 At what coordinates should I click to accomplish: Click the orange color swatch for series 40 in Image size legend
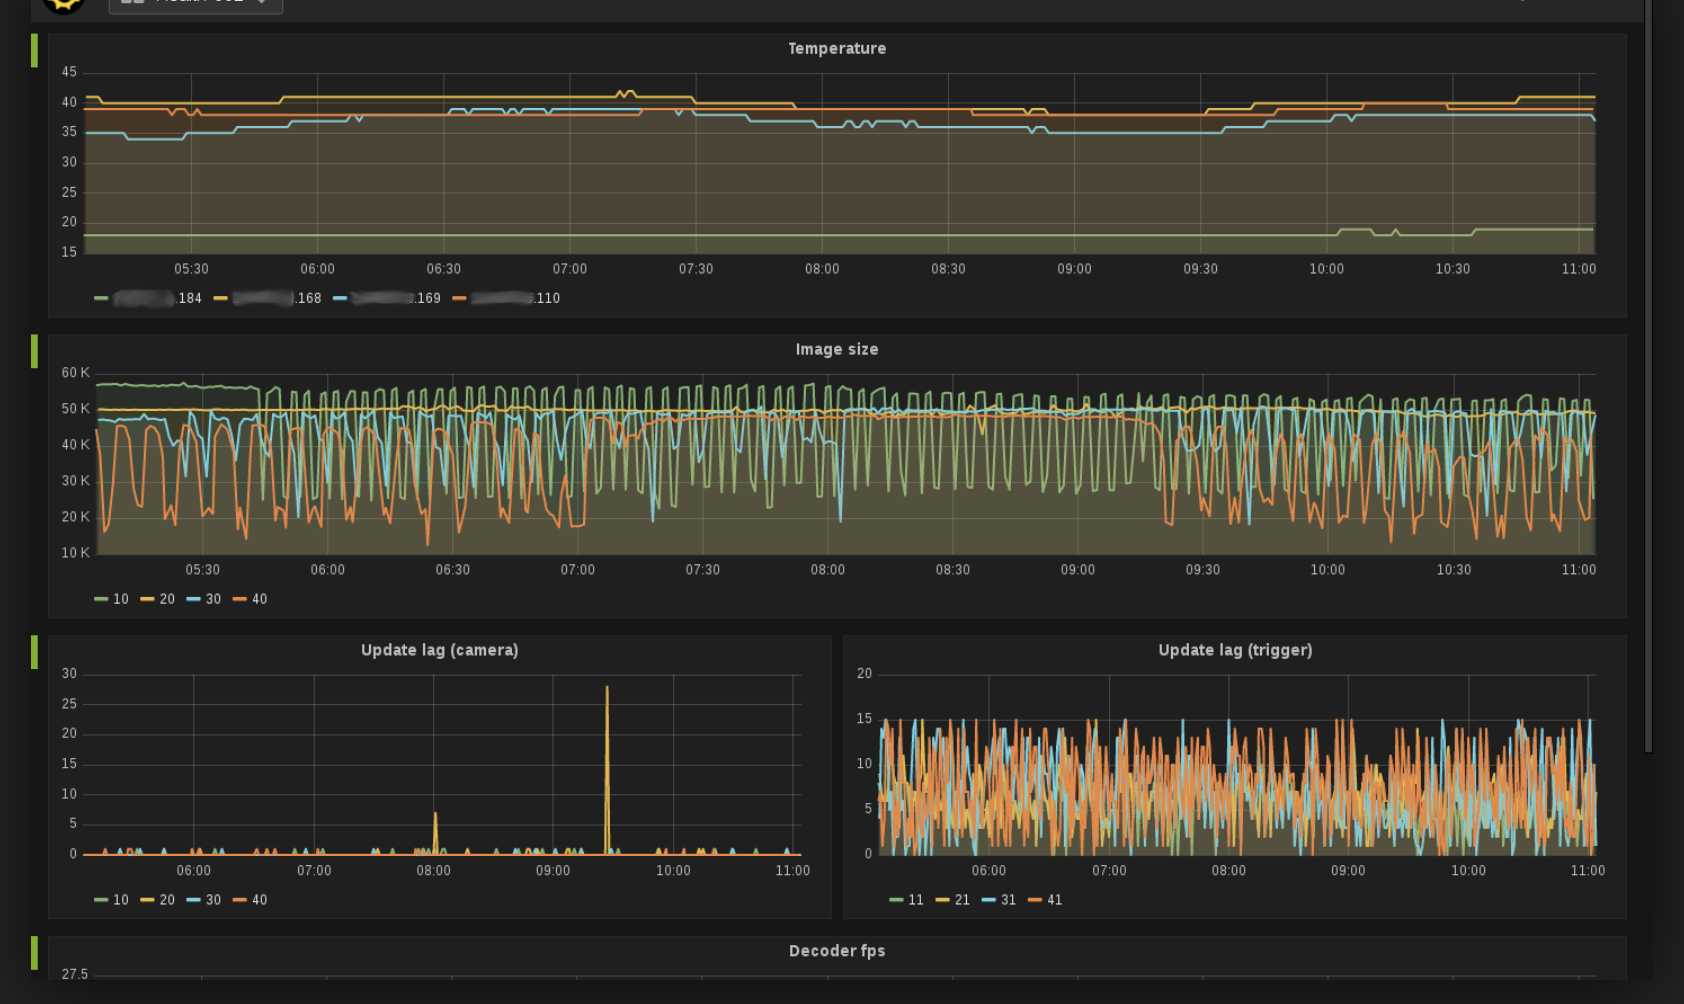click(239, 599)
